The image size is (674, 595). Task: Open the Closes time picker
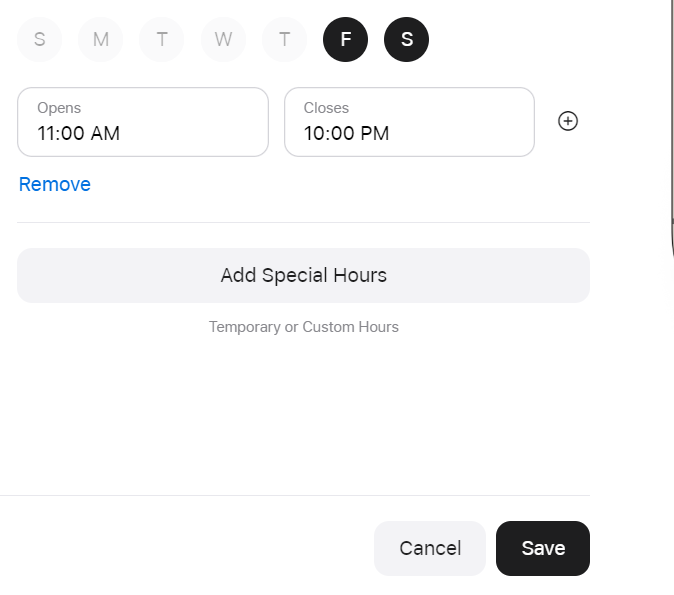pyautogui.click(x=409, y=122)
